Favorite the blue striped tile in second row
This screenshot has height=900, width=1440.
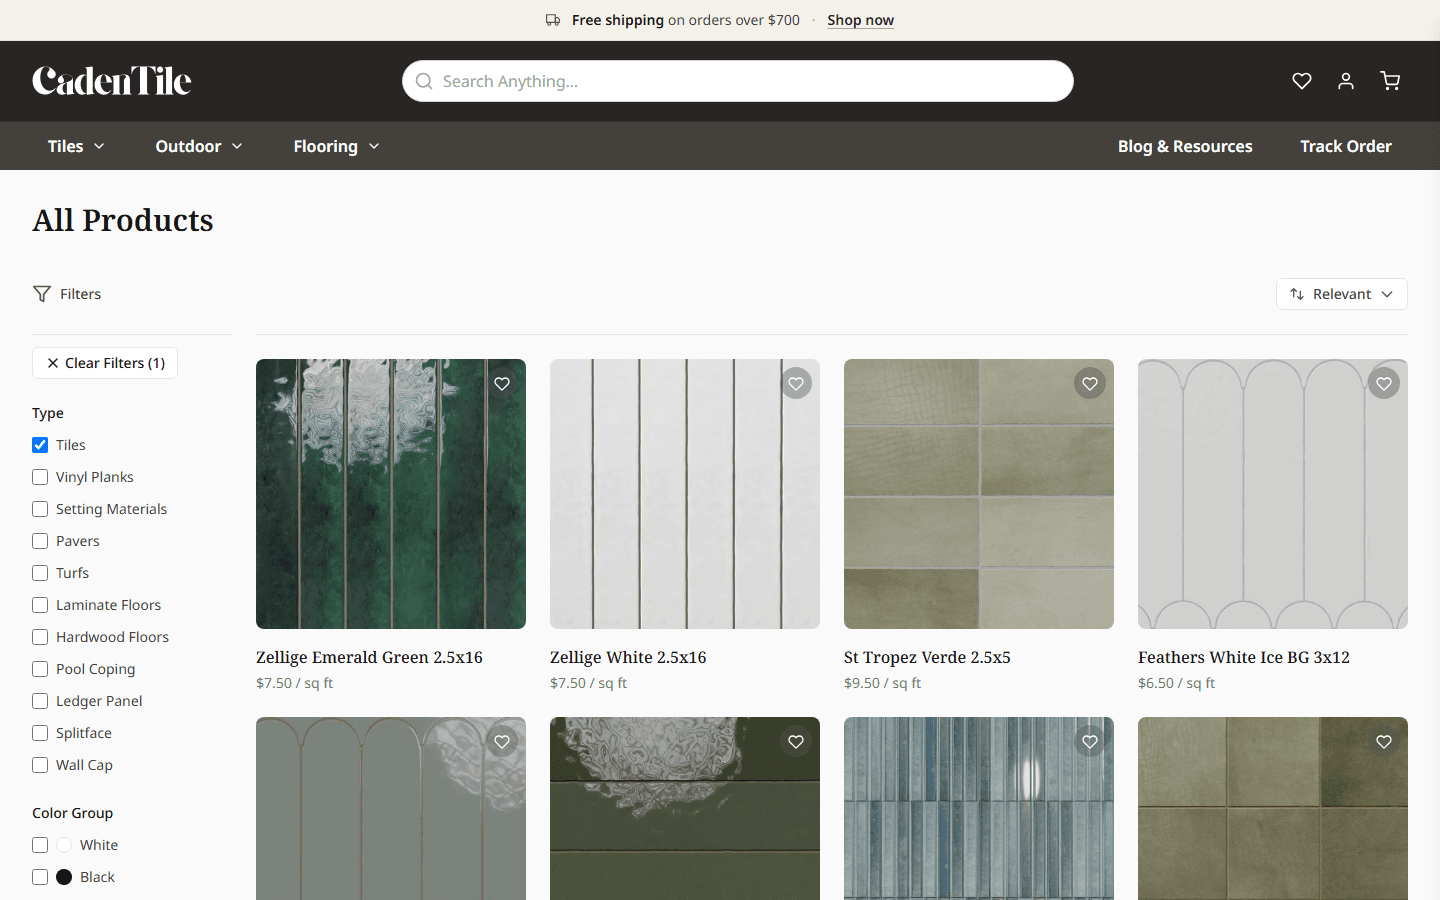[x=1090, y=741]
